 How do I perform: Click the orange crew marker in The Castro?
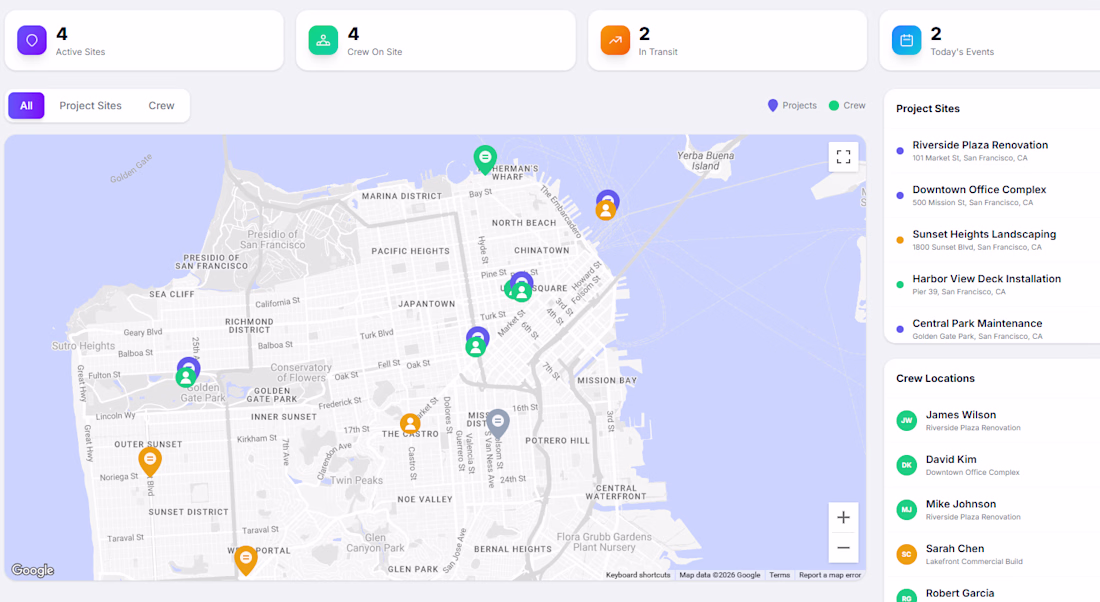(410, 424)
